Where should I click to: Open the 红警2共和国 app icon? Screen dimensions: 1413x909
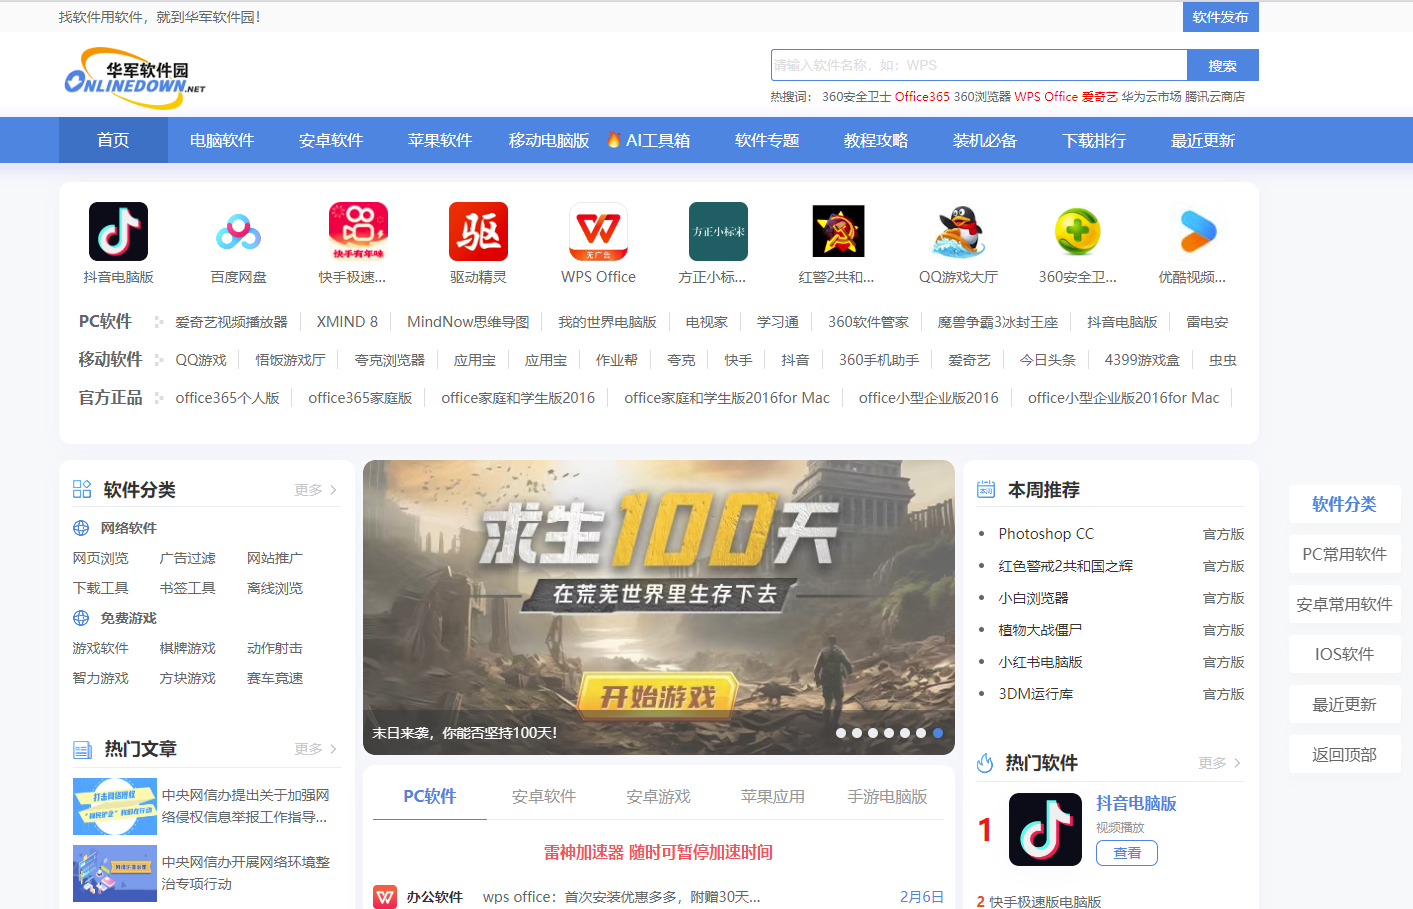point(838,231)
